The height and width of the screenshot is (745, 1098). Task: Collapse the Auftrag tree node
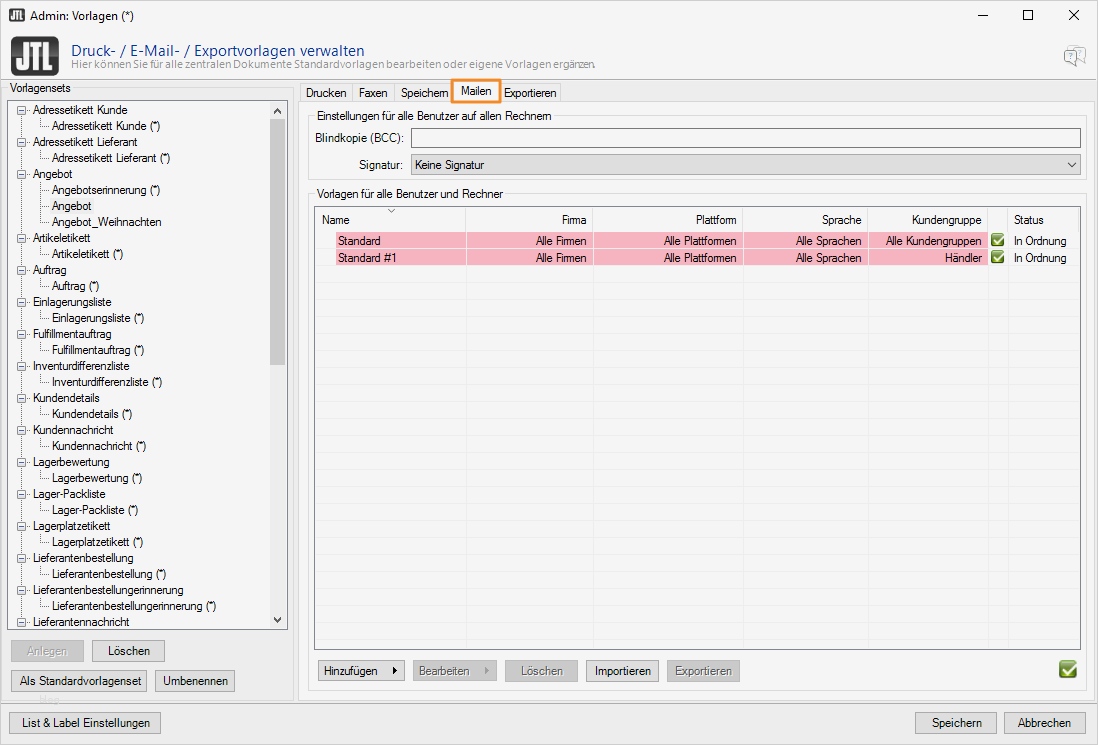pyautogui.click(x=22, y=270)
